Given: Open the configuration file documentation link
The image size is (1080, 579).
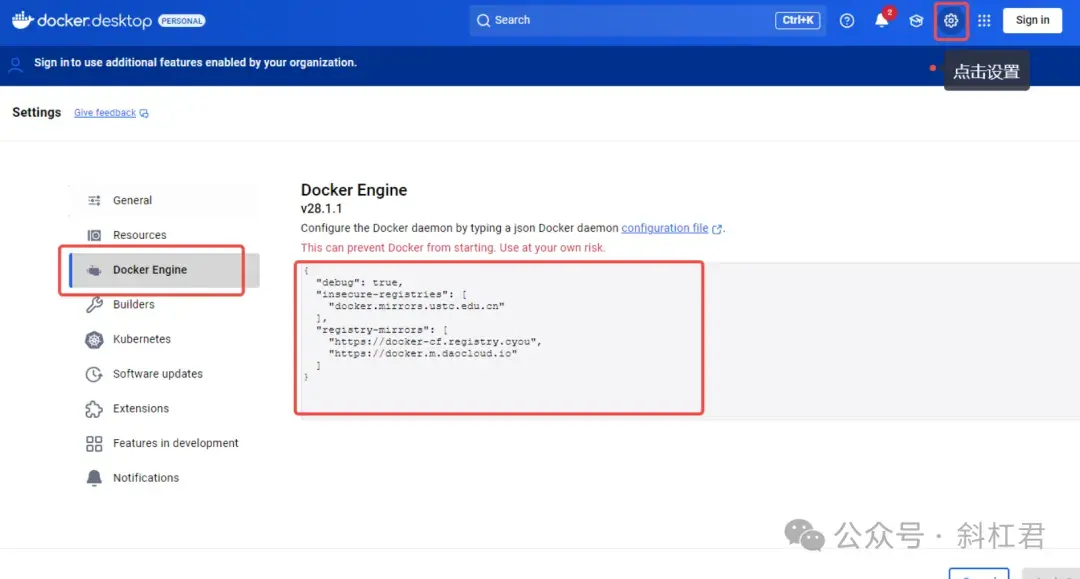Looking at the screenshot, I should pyautogui.click(x=665, y=228).
